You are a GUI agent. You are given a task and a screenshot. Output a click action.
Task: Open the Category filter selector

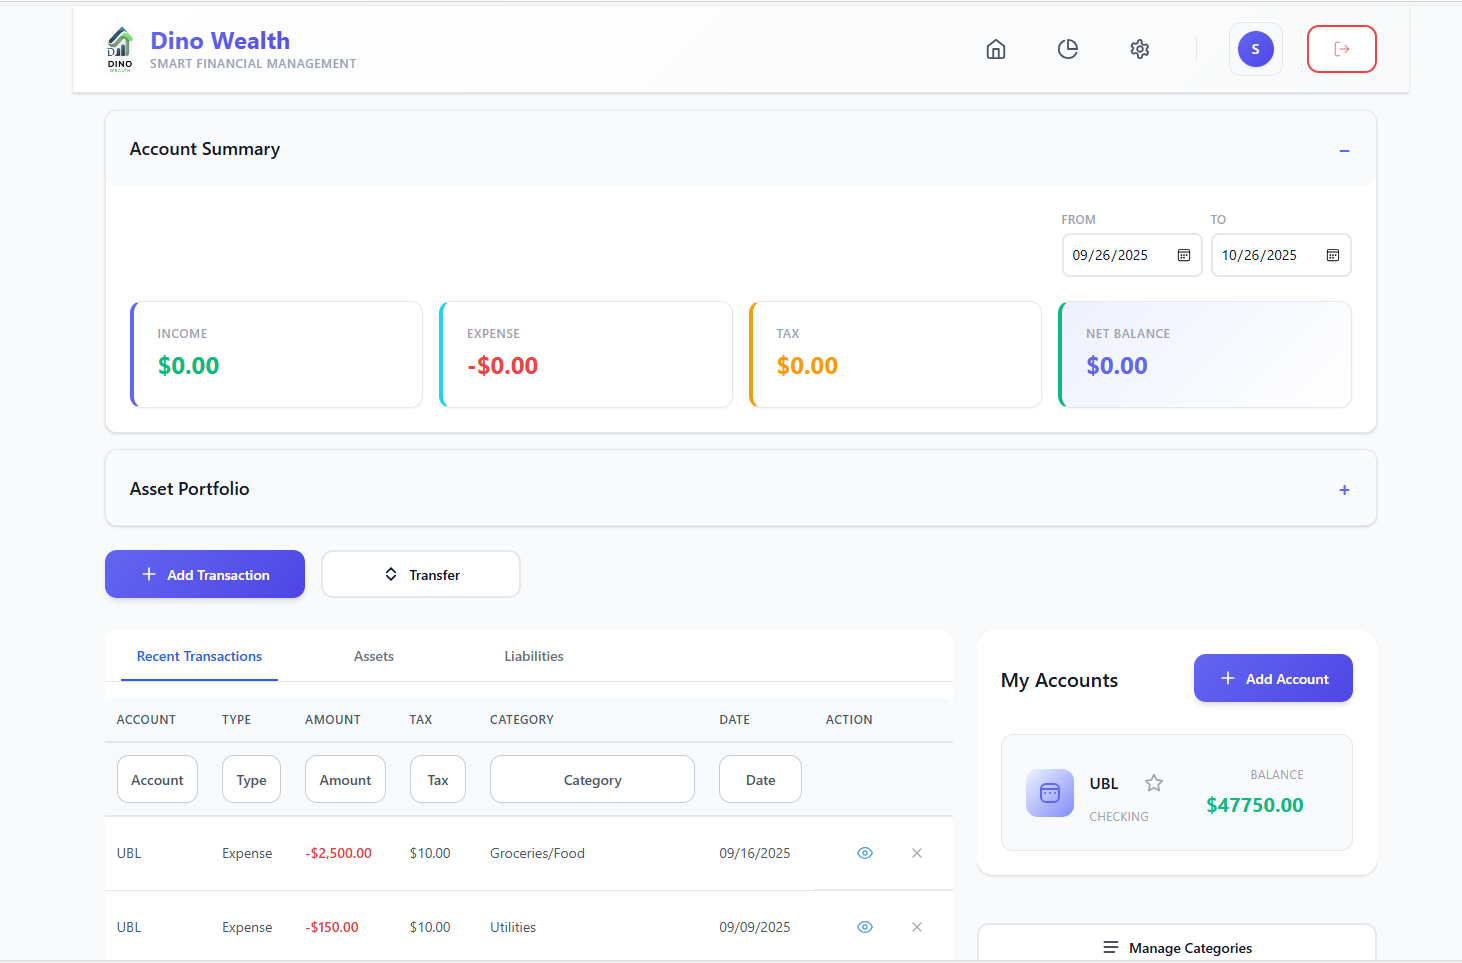tap(592, 779)
